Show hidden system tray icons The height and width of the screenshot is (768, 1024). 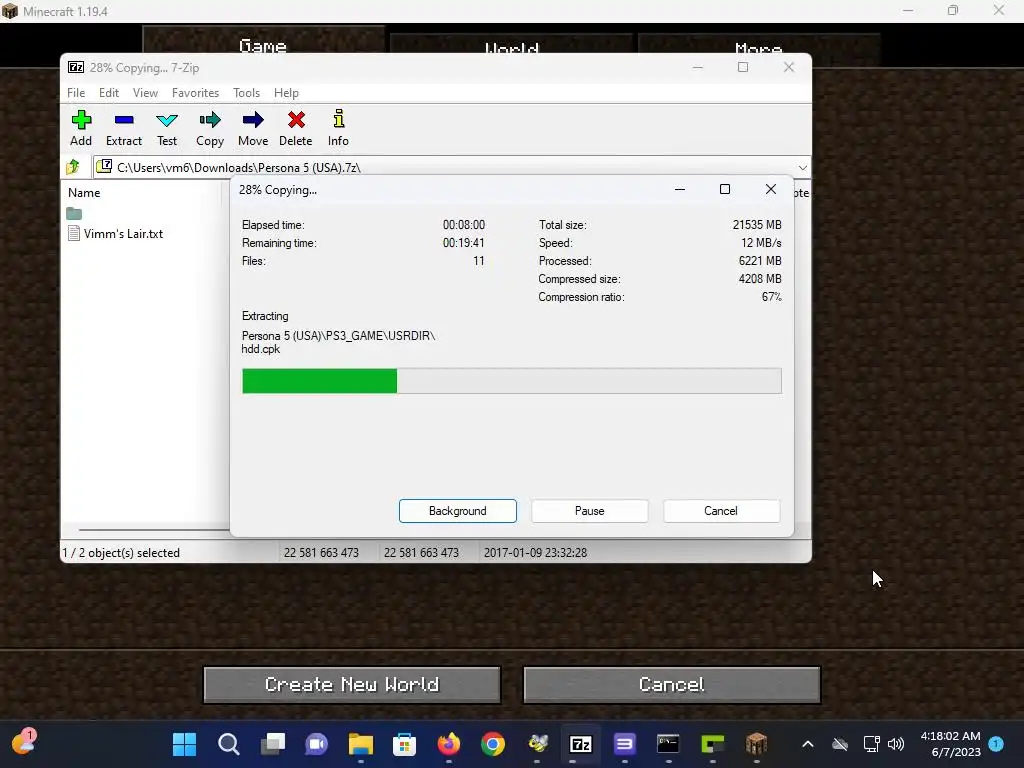[x=808, y=744]
